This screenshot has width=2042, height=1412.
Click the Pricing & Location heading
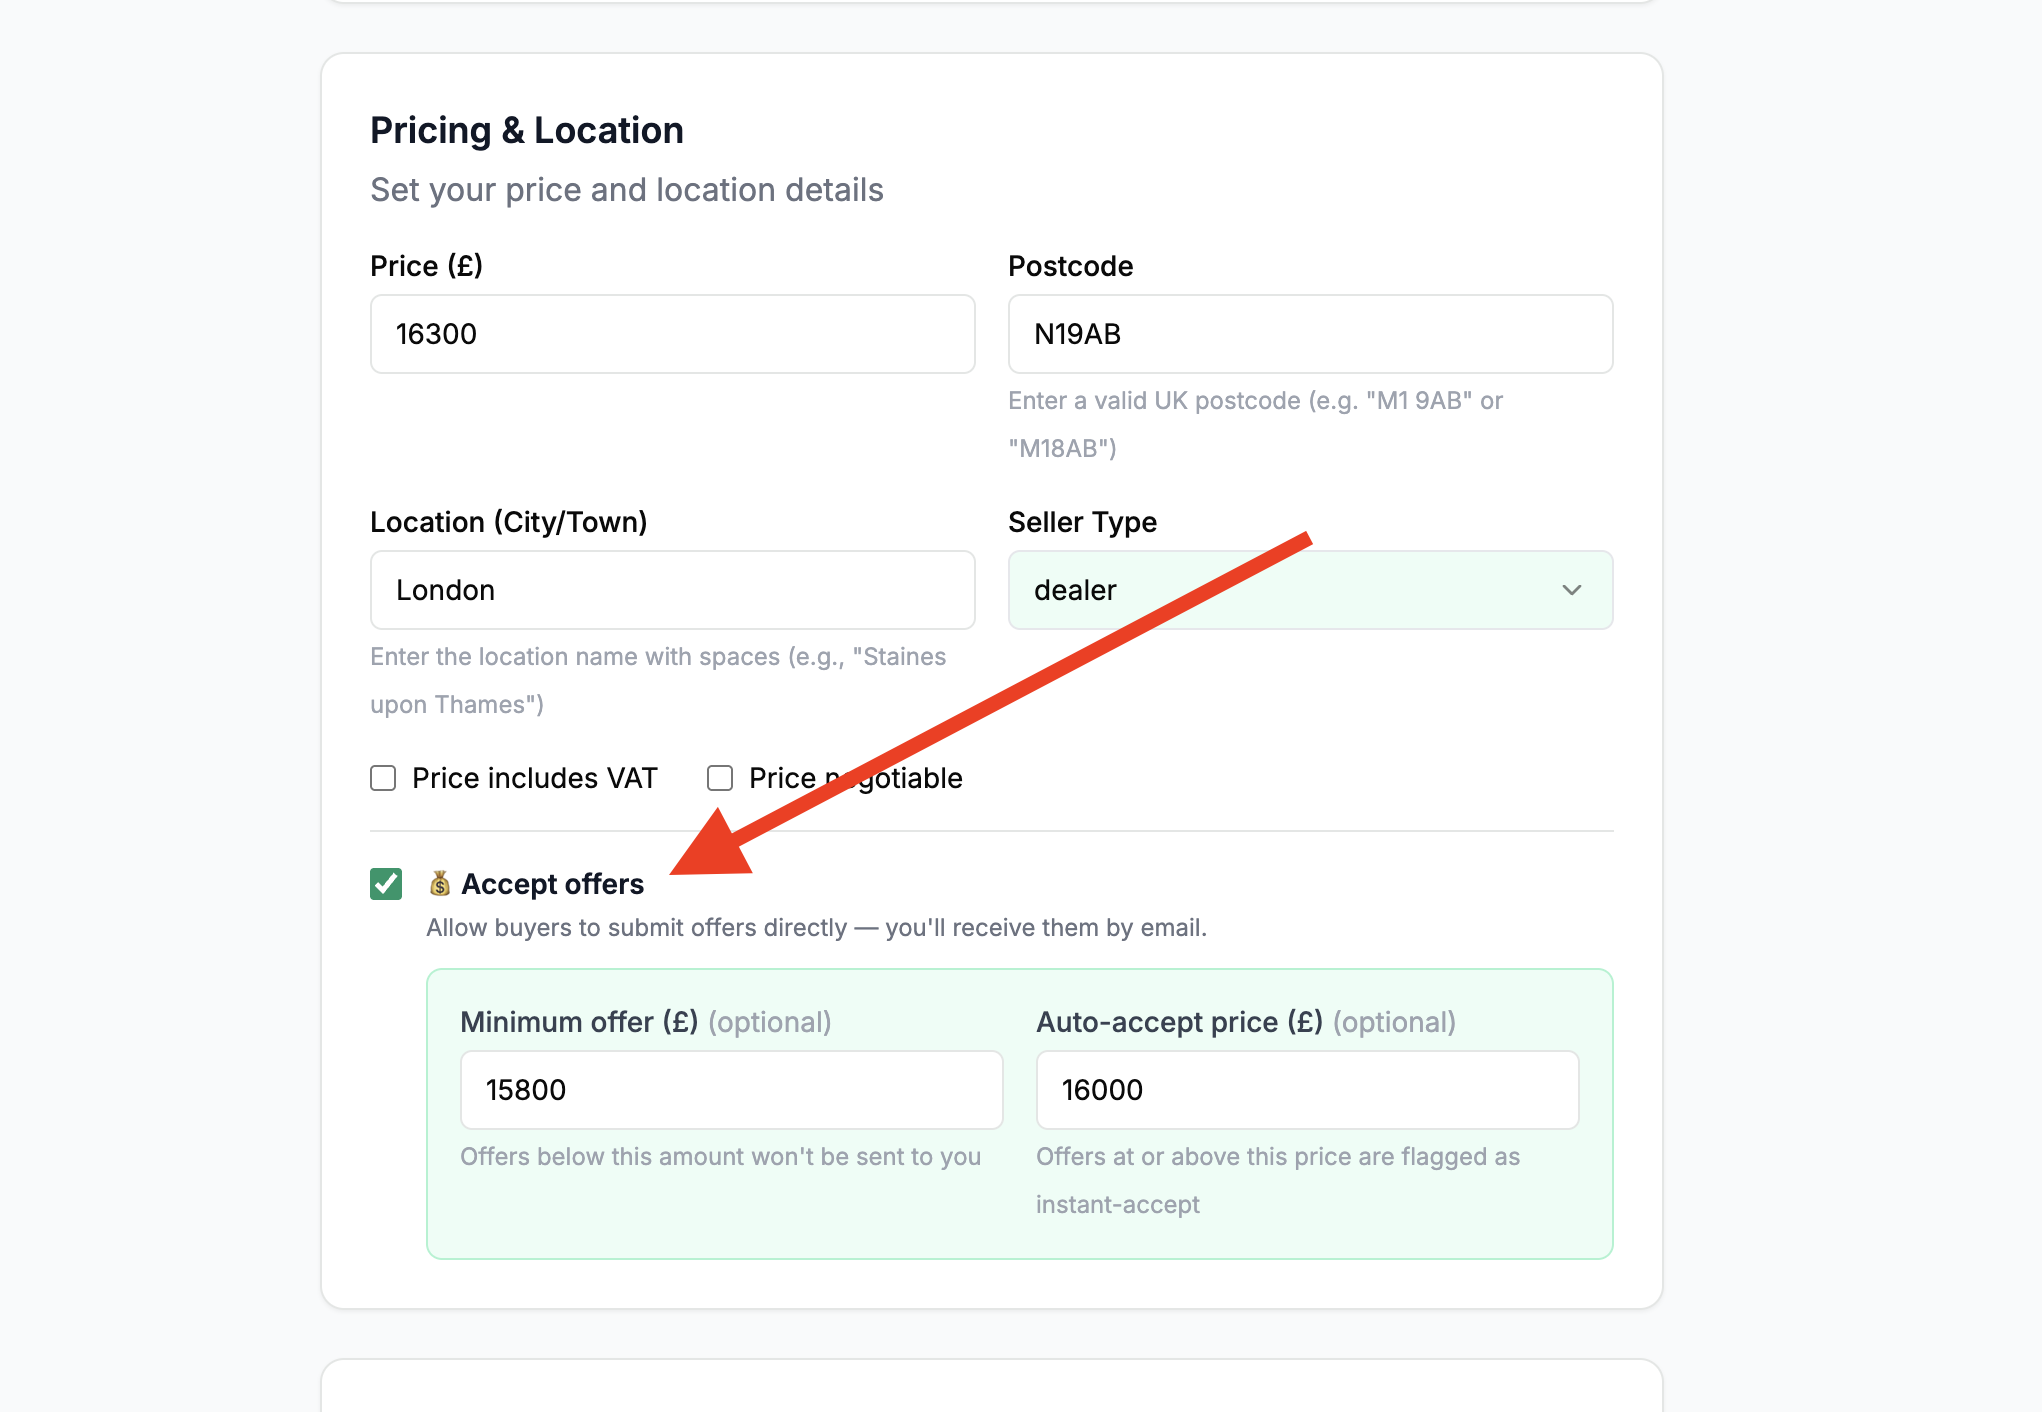click(527, 130)
